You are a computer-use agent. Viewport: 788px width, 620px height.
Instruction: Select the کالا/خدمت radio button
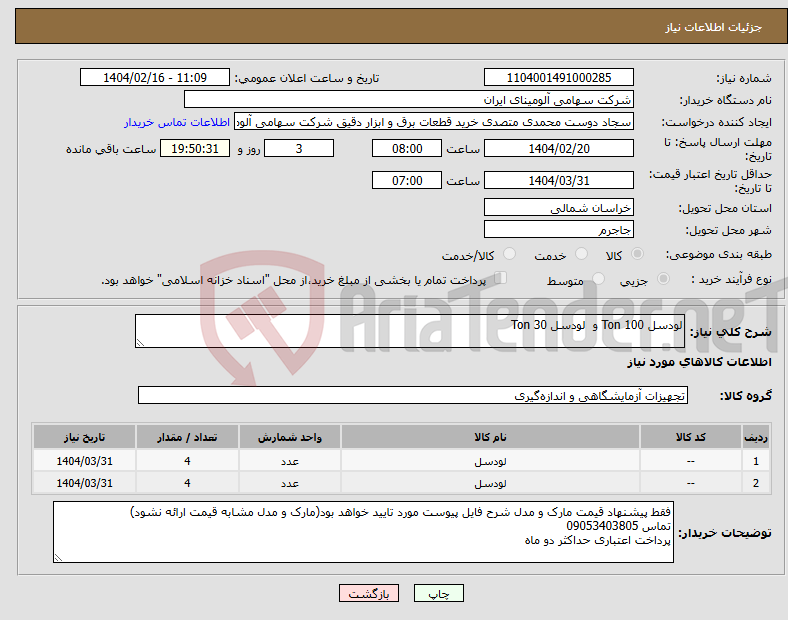coord(510,254)
